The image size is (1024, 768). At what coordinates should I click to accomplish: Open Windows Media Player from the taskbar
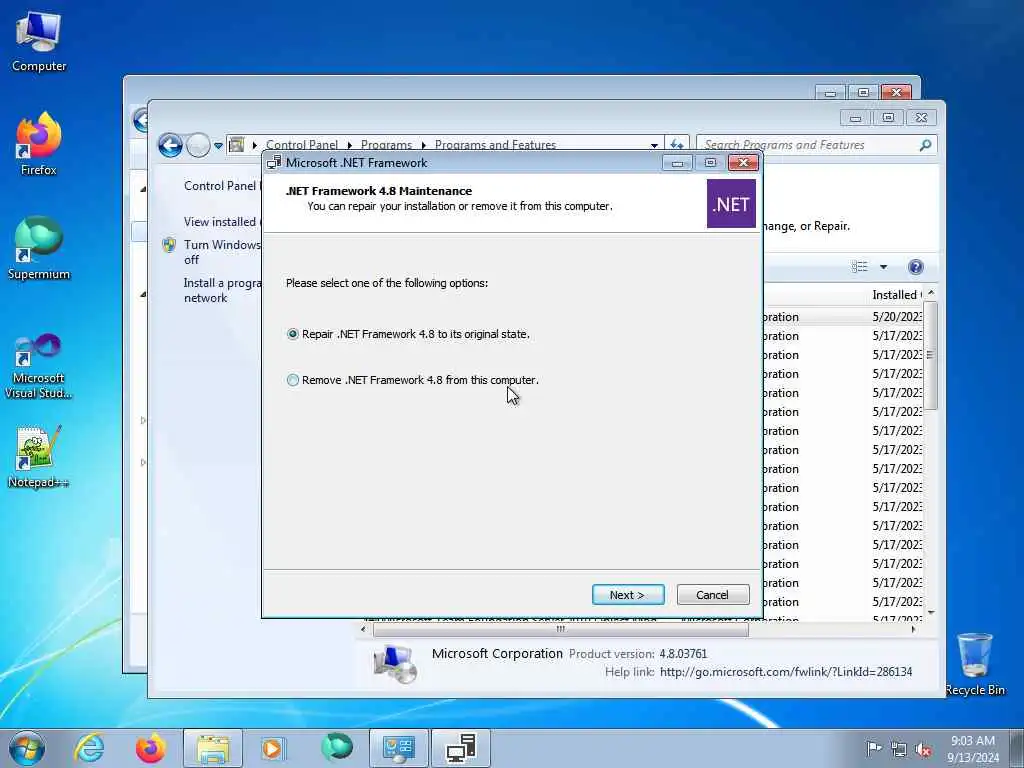(274, 748)
